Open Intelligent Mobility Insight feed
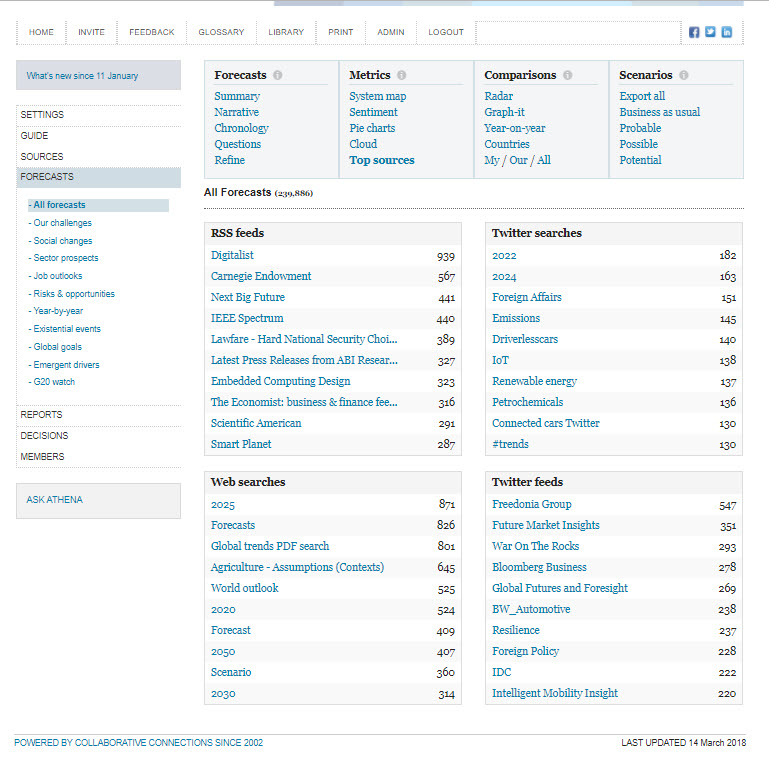Image resolution: width=769 pixels, height=760 pixels. pyautogui.click(x=555, y=693)
